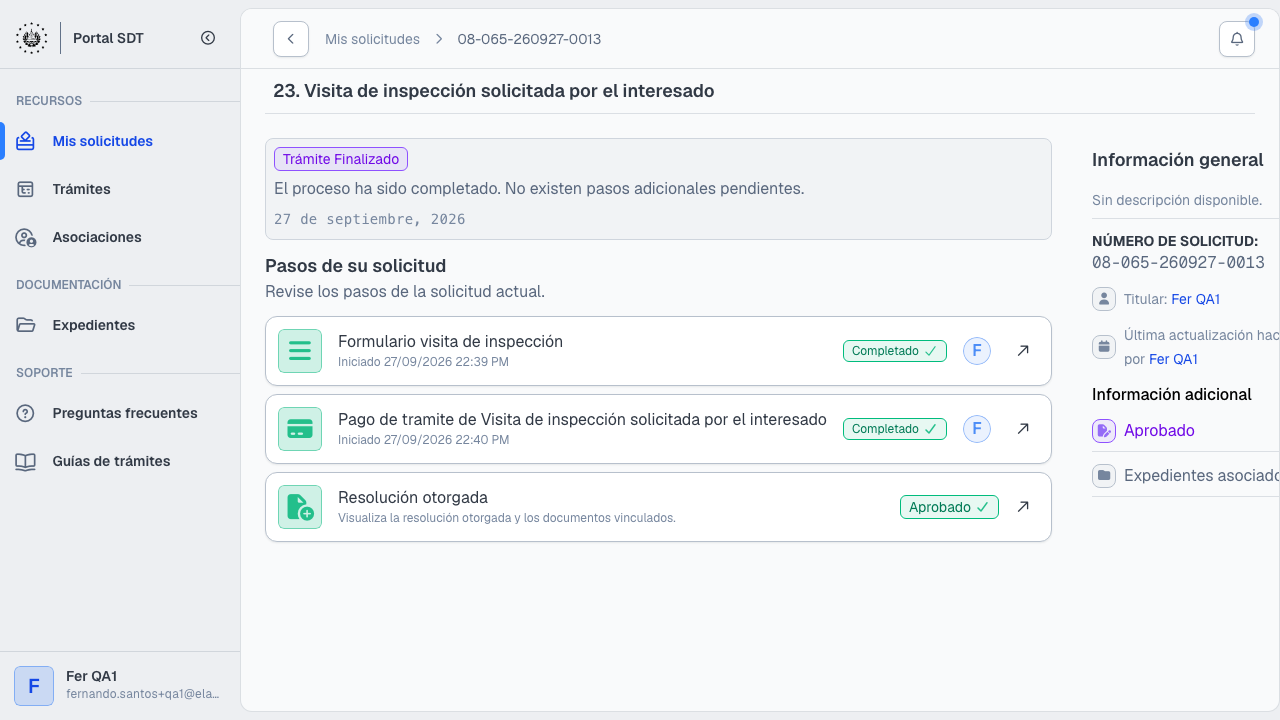Screen dimensions: 1280x720
Task: Click the purple Aprobado document icon
Action: [1104, 431]
